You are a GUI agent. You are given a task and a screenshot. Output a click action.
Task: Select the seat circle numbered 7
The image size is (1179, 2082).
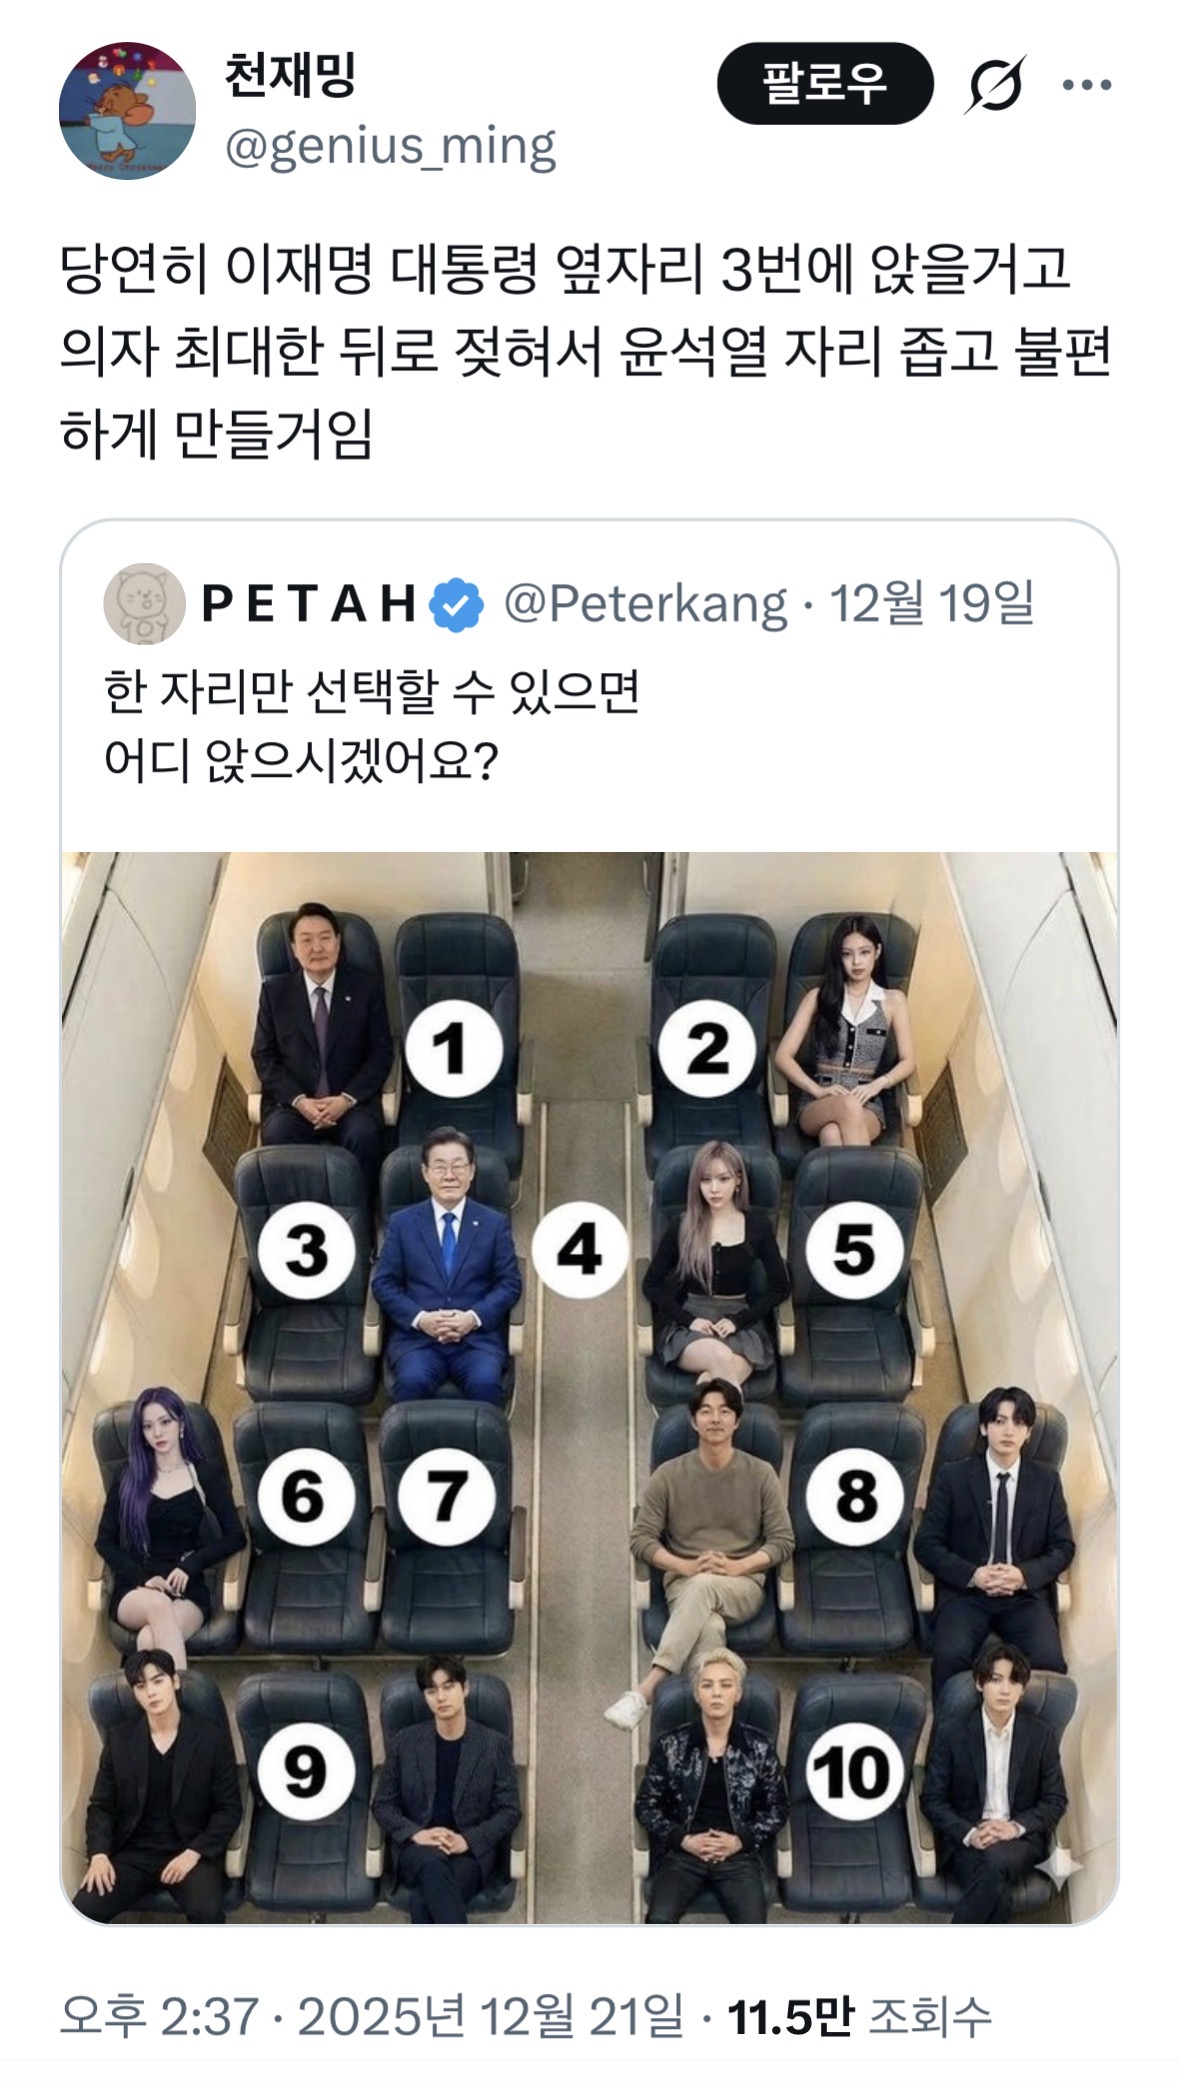pos(446,1496)
